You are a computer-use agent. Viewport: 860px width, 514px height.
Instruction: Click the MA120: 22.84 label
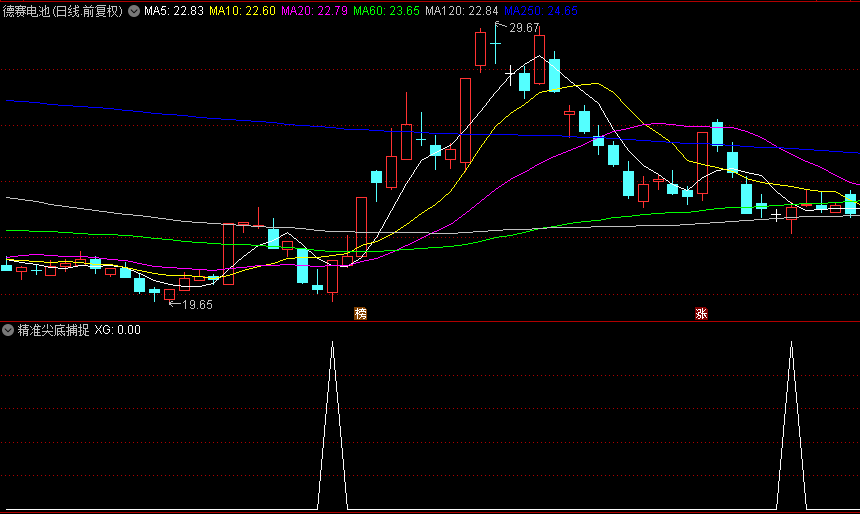461,11
